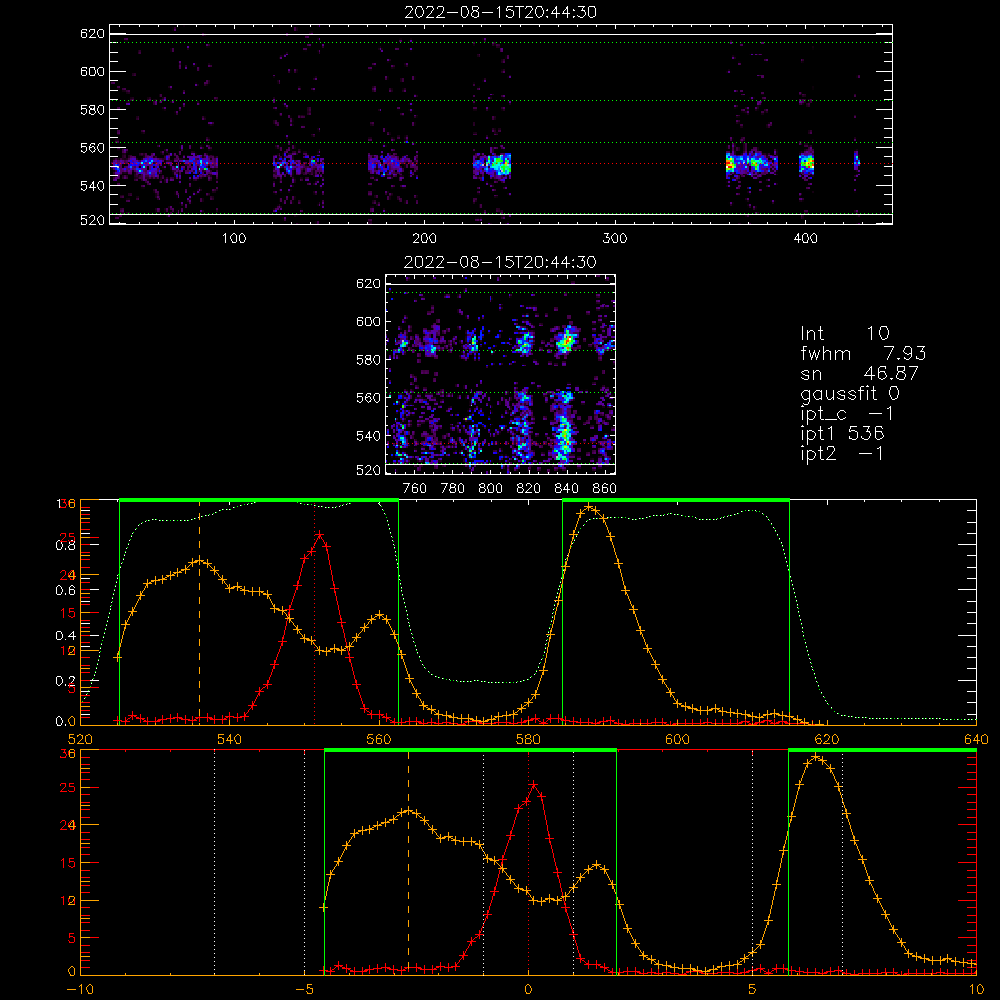Click the white 0.8 y-axis label
The image size is (1000, 1000).
click(65, 545)
